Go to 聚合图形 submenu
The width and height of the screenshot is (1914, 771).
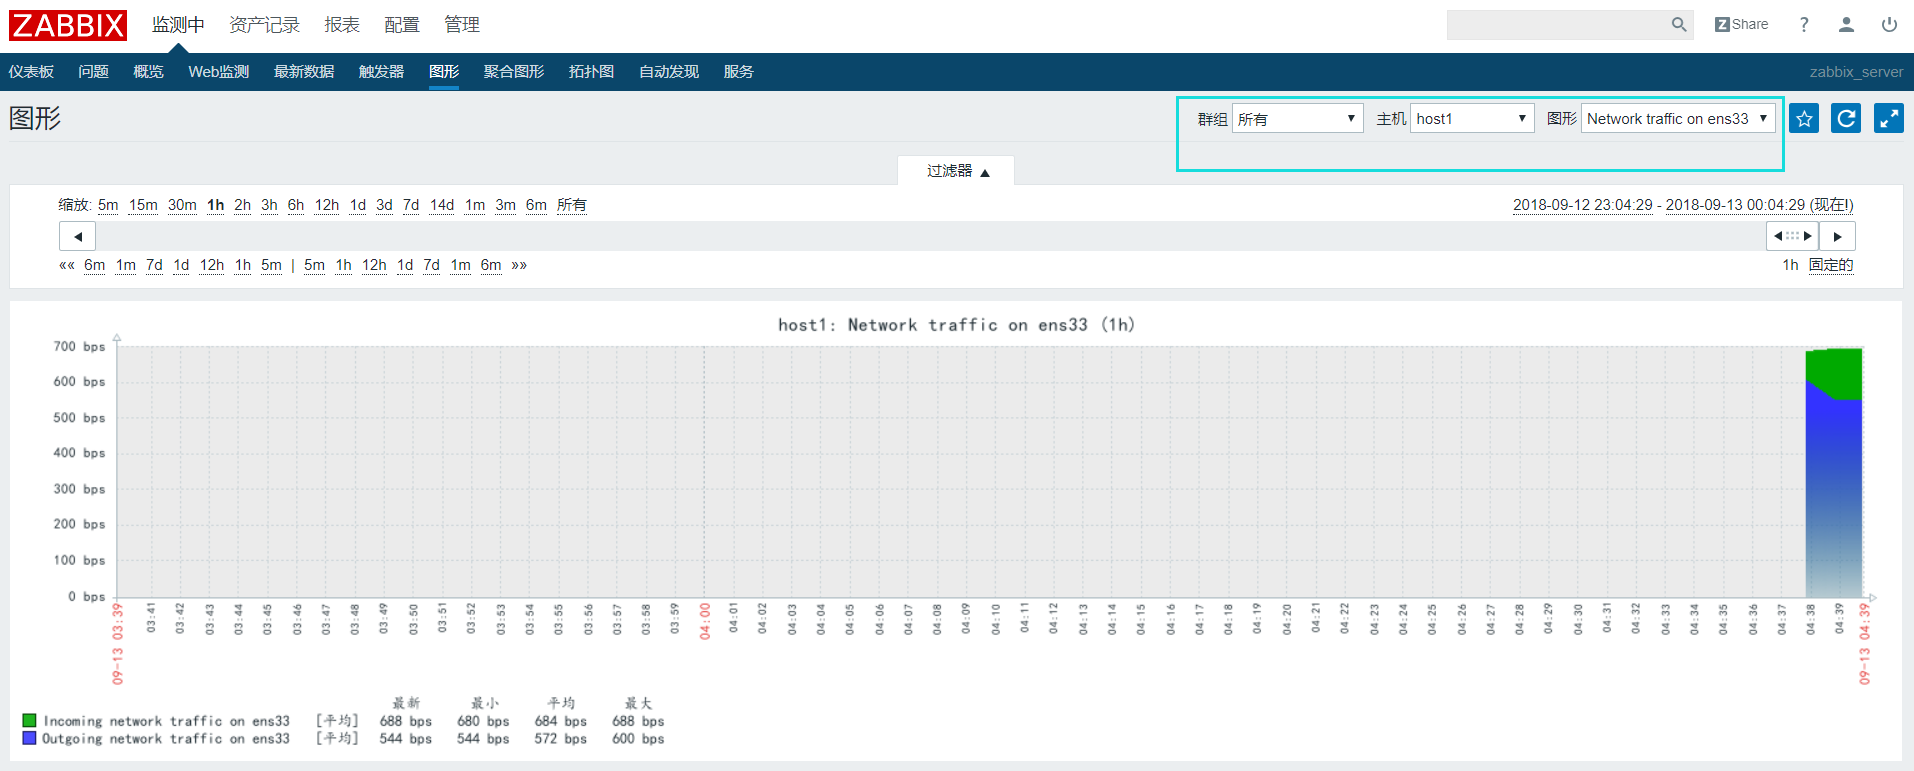(x=514, y=72)
